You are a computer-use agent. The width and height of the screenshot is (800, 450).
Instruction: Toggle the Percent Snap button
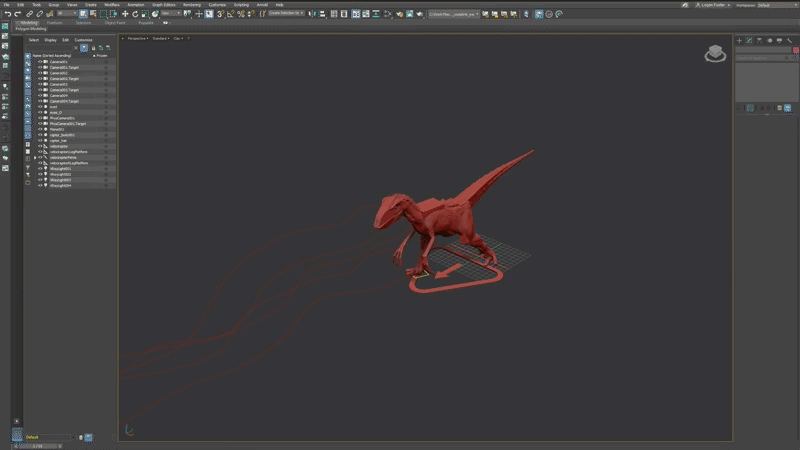tap(241, 14)
